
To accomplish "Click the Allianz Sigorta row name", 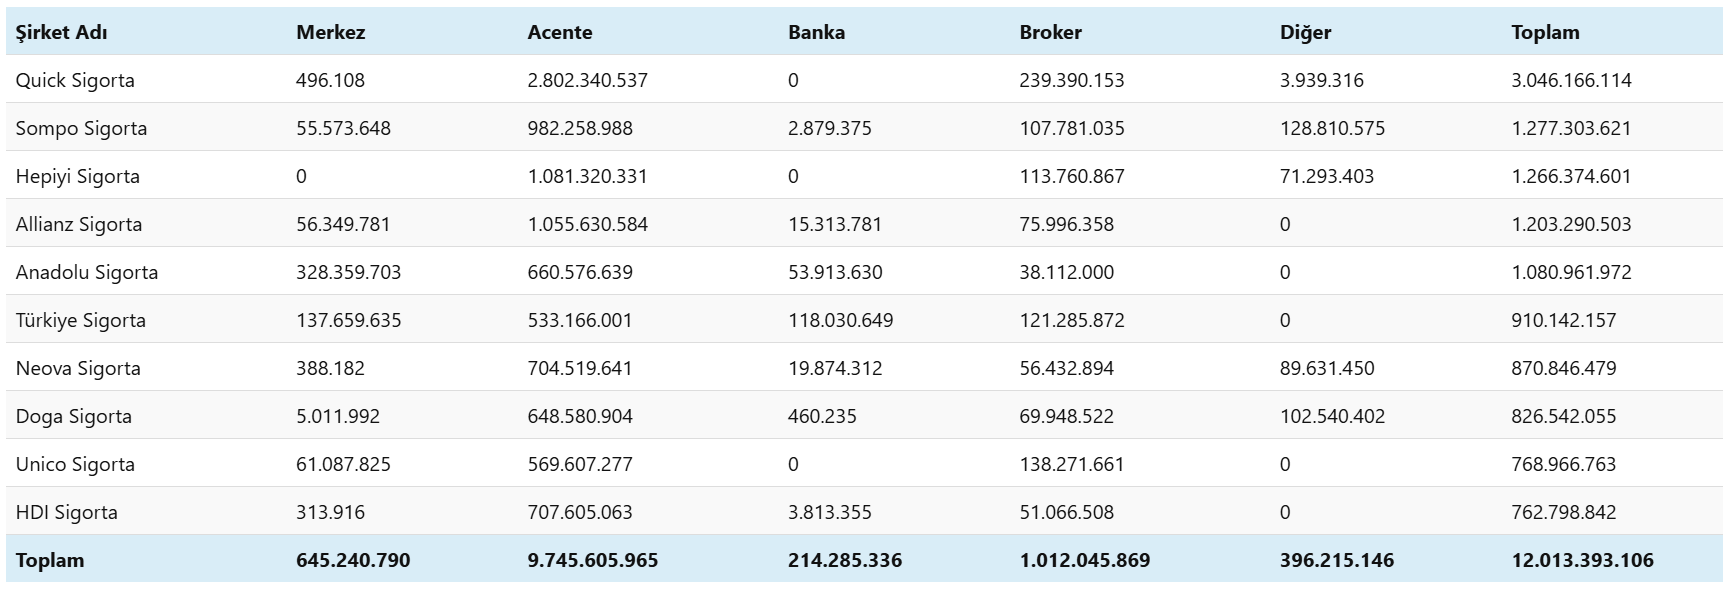I will [79, 224].
